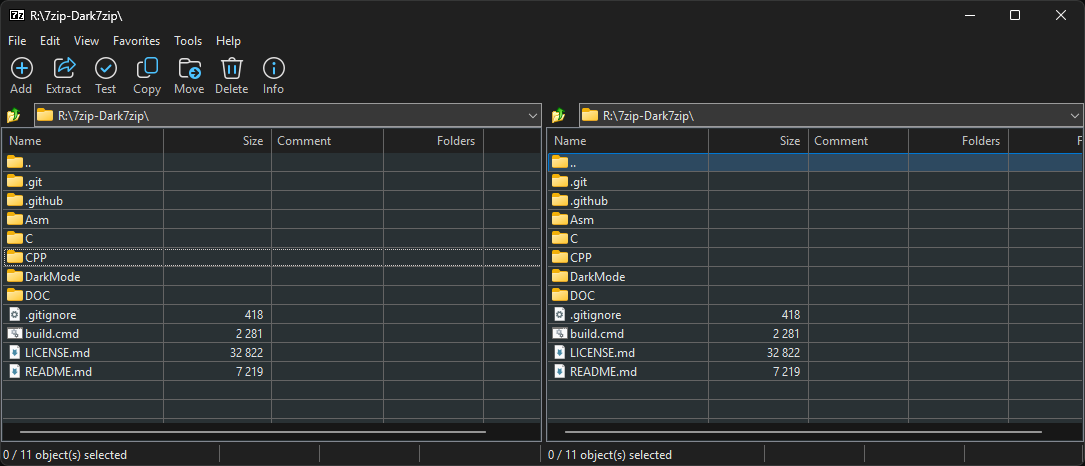Select DOC folder name in right panel
The width and height of the screenshot is (1085, 466).
pos(583,295)
